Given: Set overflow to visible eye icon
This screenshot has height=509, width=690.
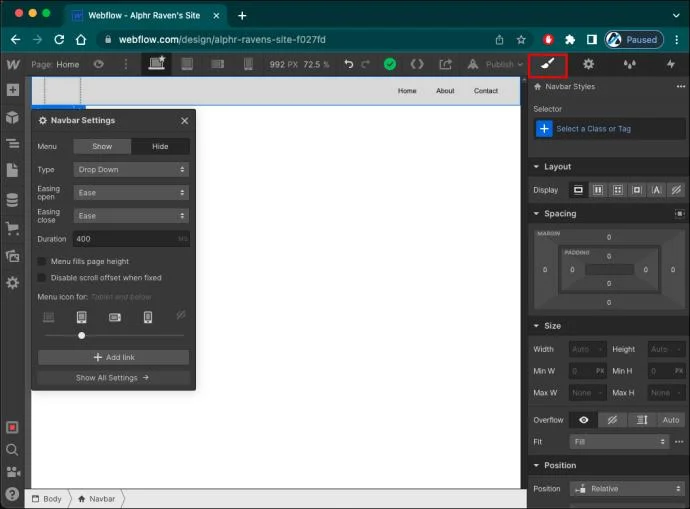Looking at the screenshot, I should [x=584, y=420].
